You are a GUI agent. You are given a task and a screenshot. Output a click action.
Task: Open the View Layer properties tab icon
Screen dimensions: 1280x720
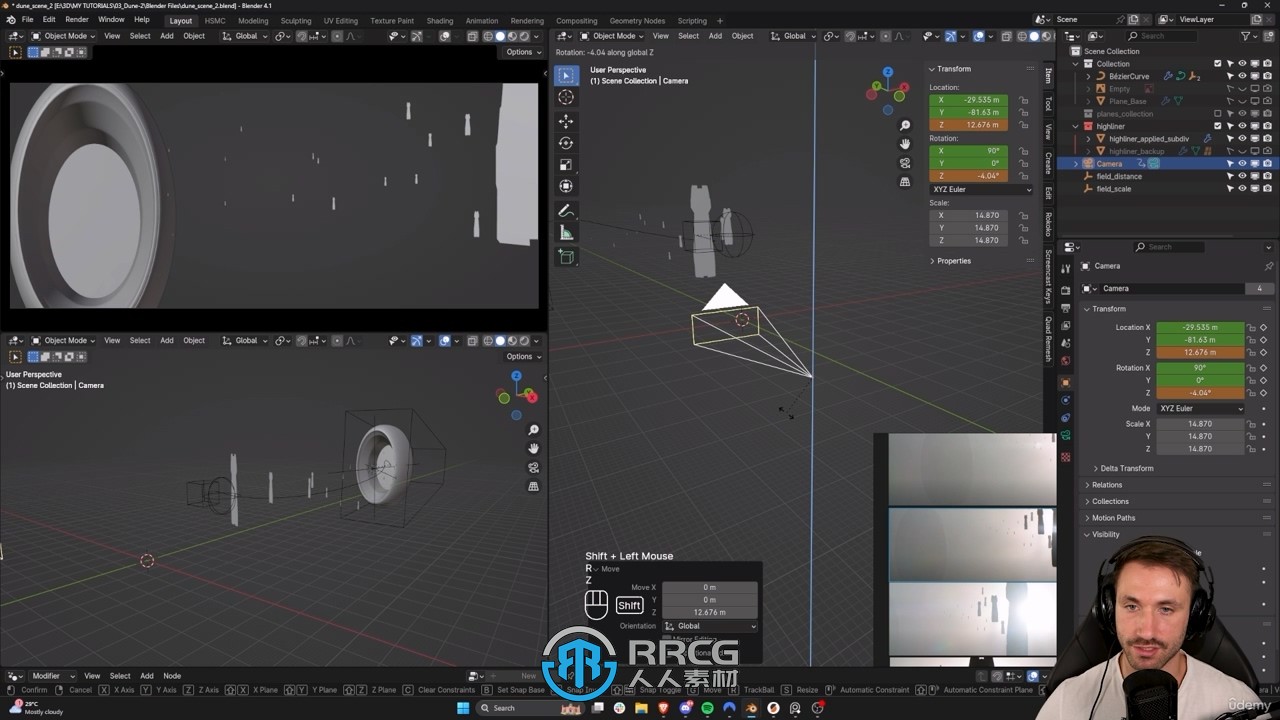coord(1066,326)
